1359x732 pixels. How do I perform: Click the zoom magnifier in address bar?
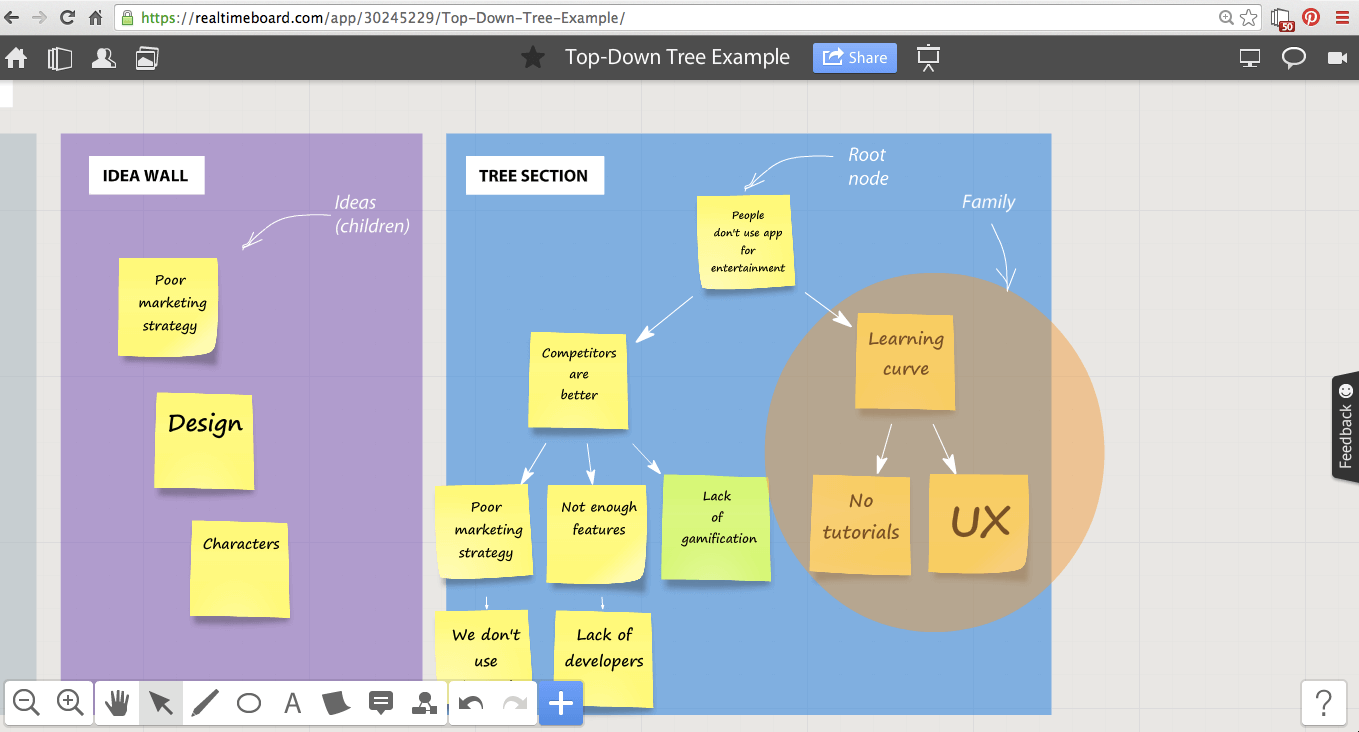tap(1227, 17)
